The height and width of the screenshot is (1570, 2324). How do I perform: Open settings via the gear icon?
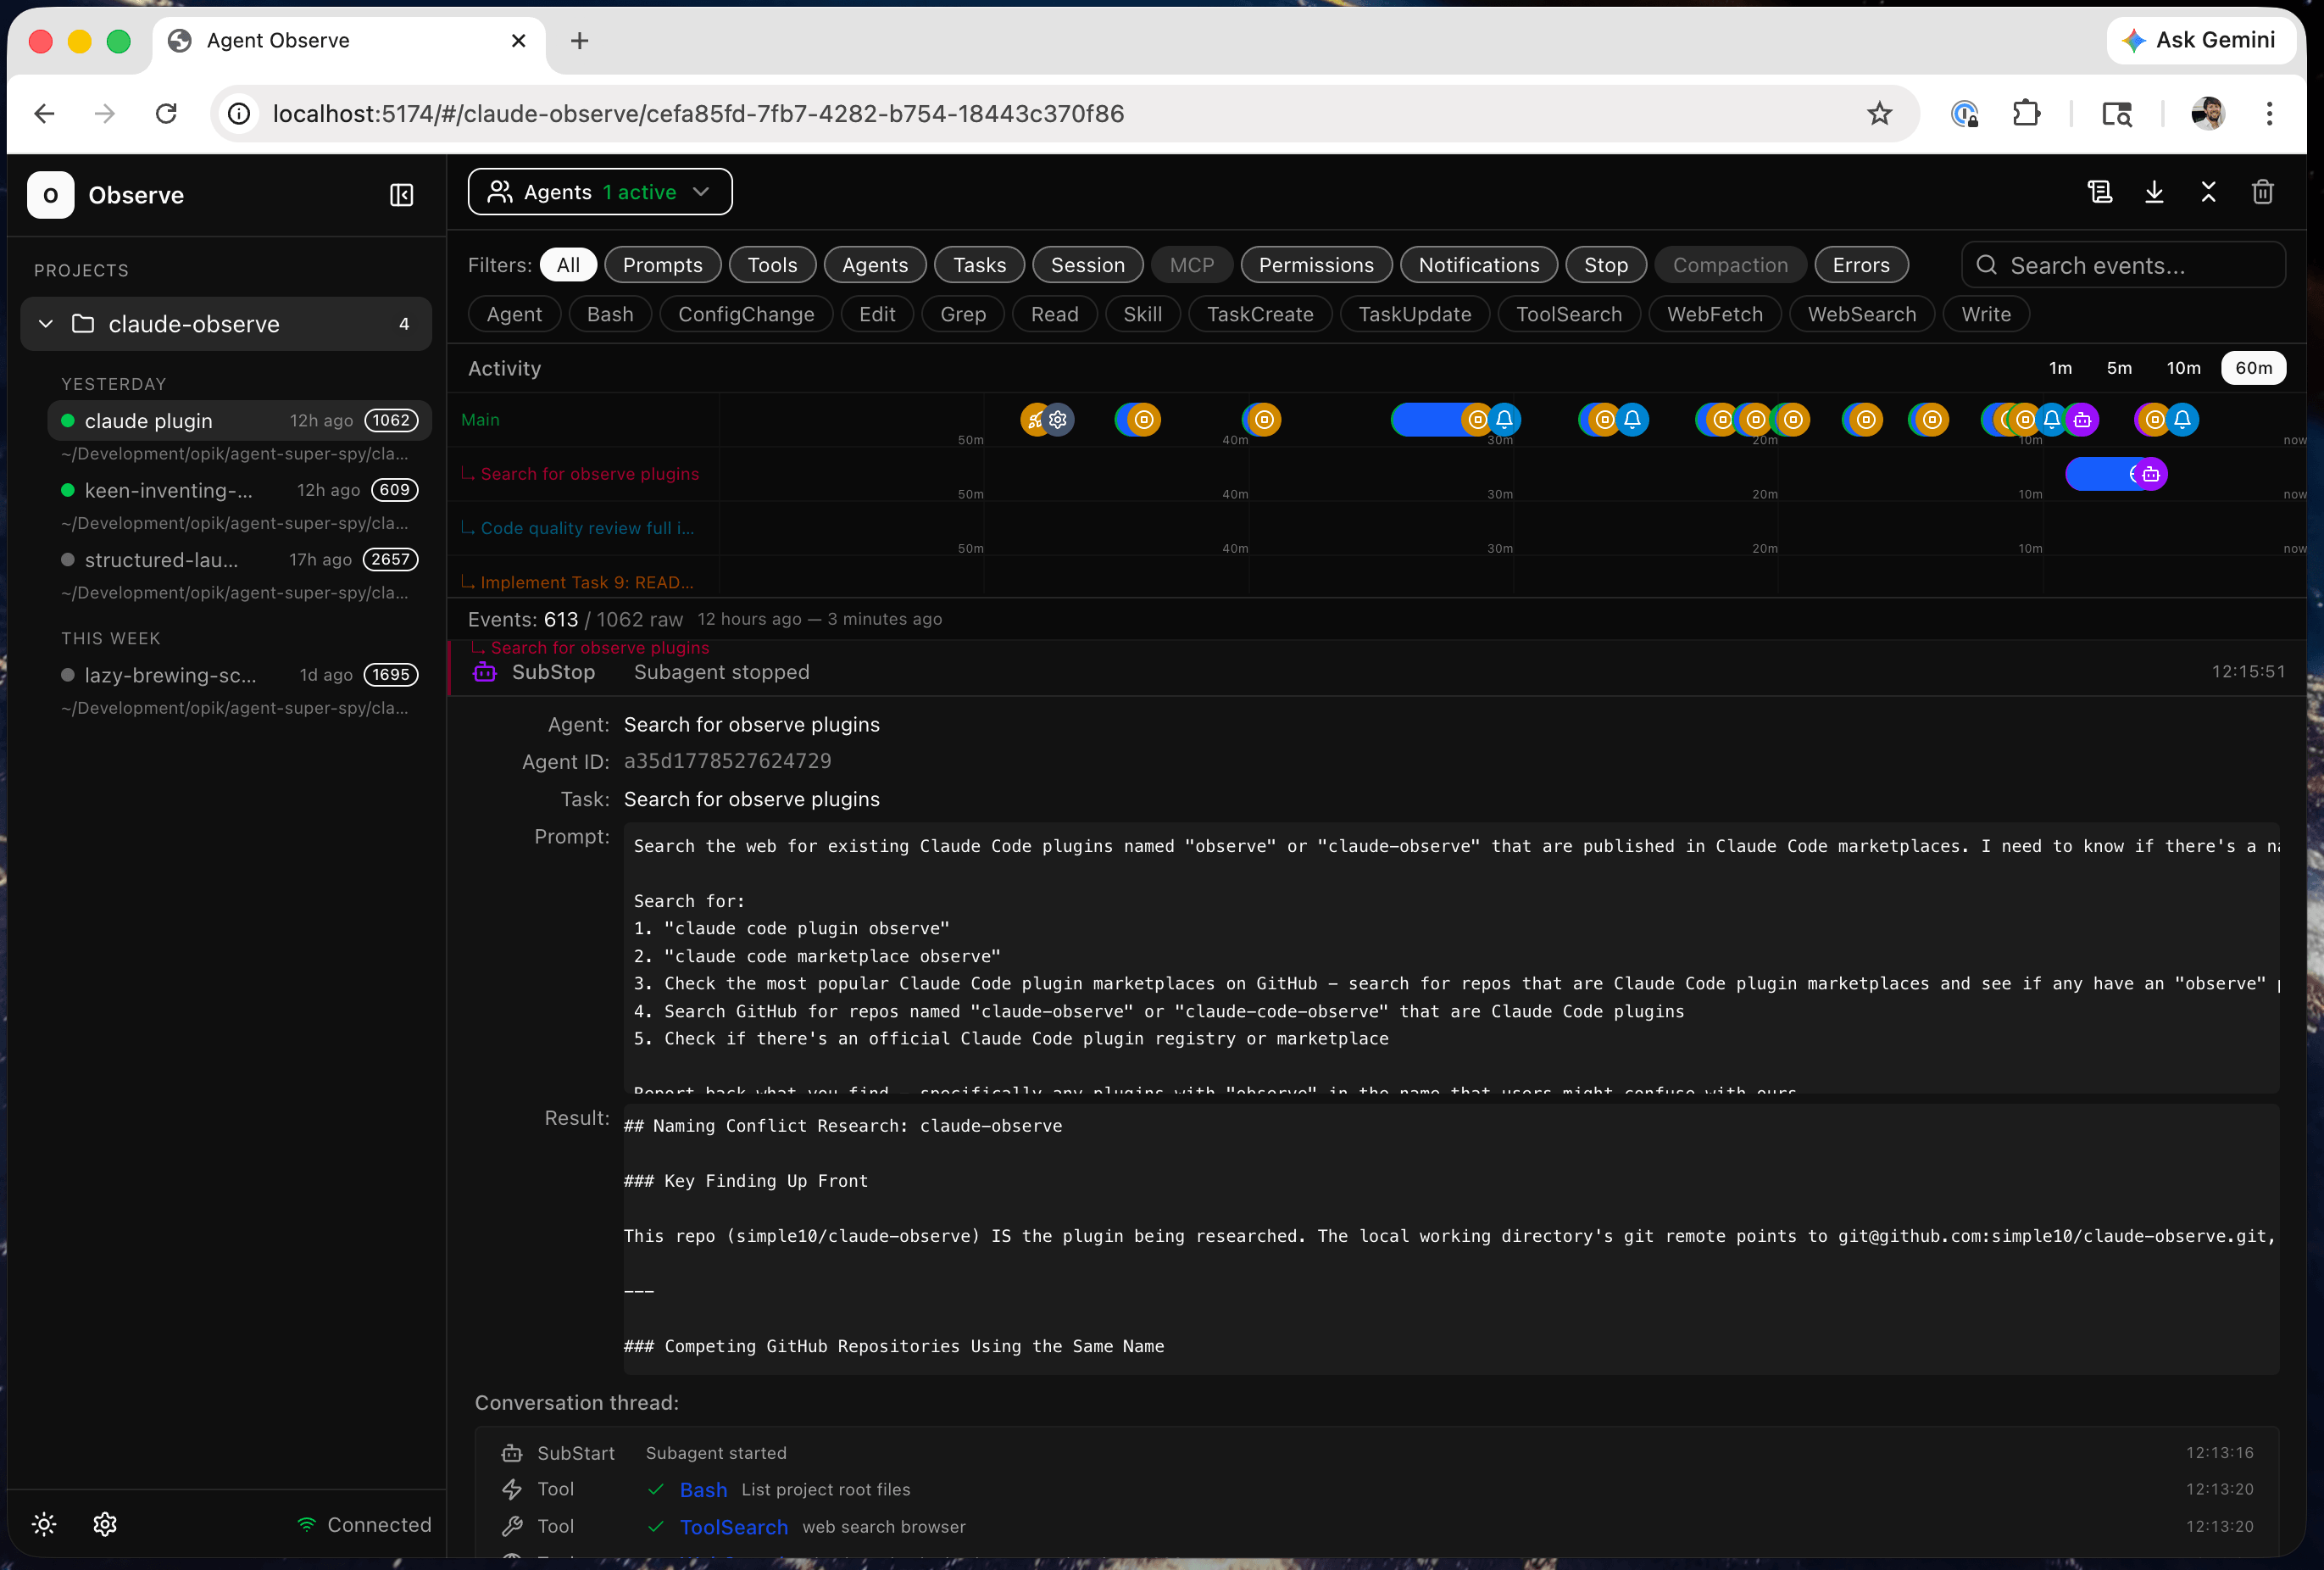[104, 1524]
